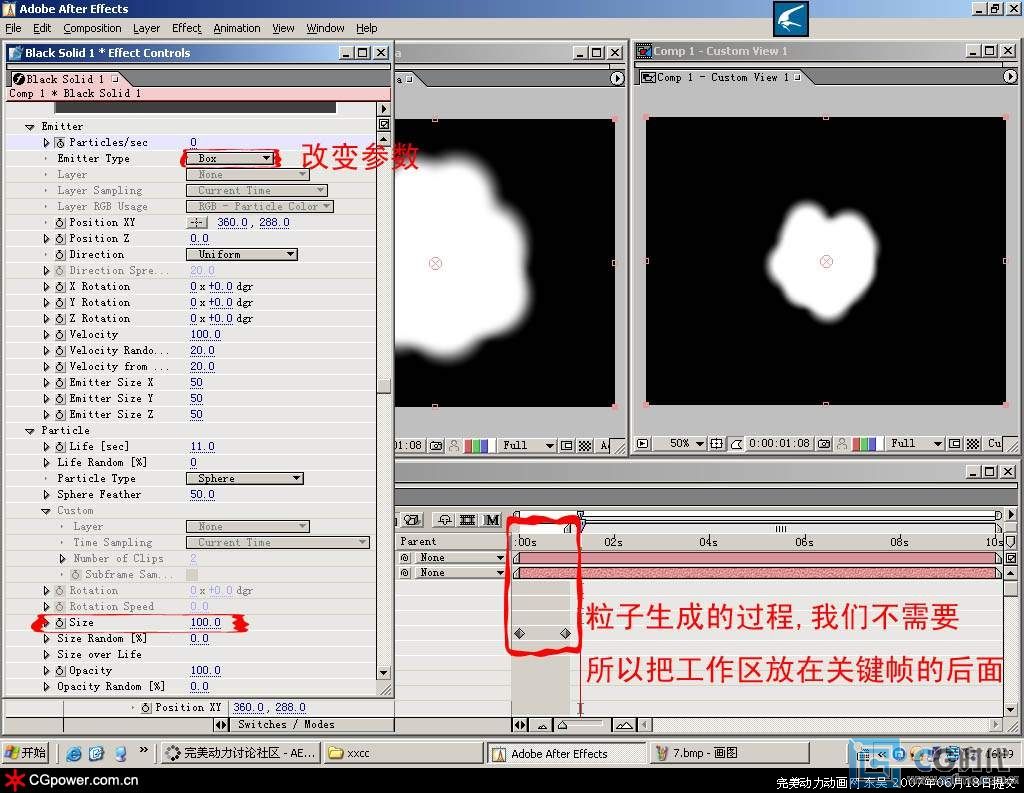Viewport: 1024px width, 793px height.
Task: Click the show last snapshot icon in Custom View
Action: 842,444
